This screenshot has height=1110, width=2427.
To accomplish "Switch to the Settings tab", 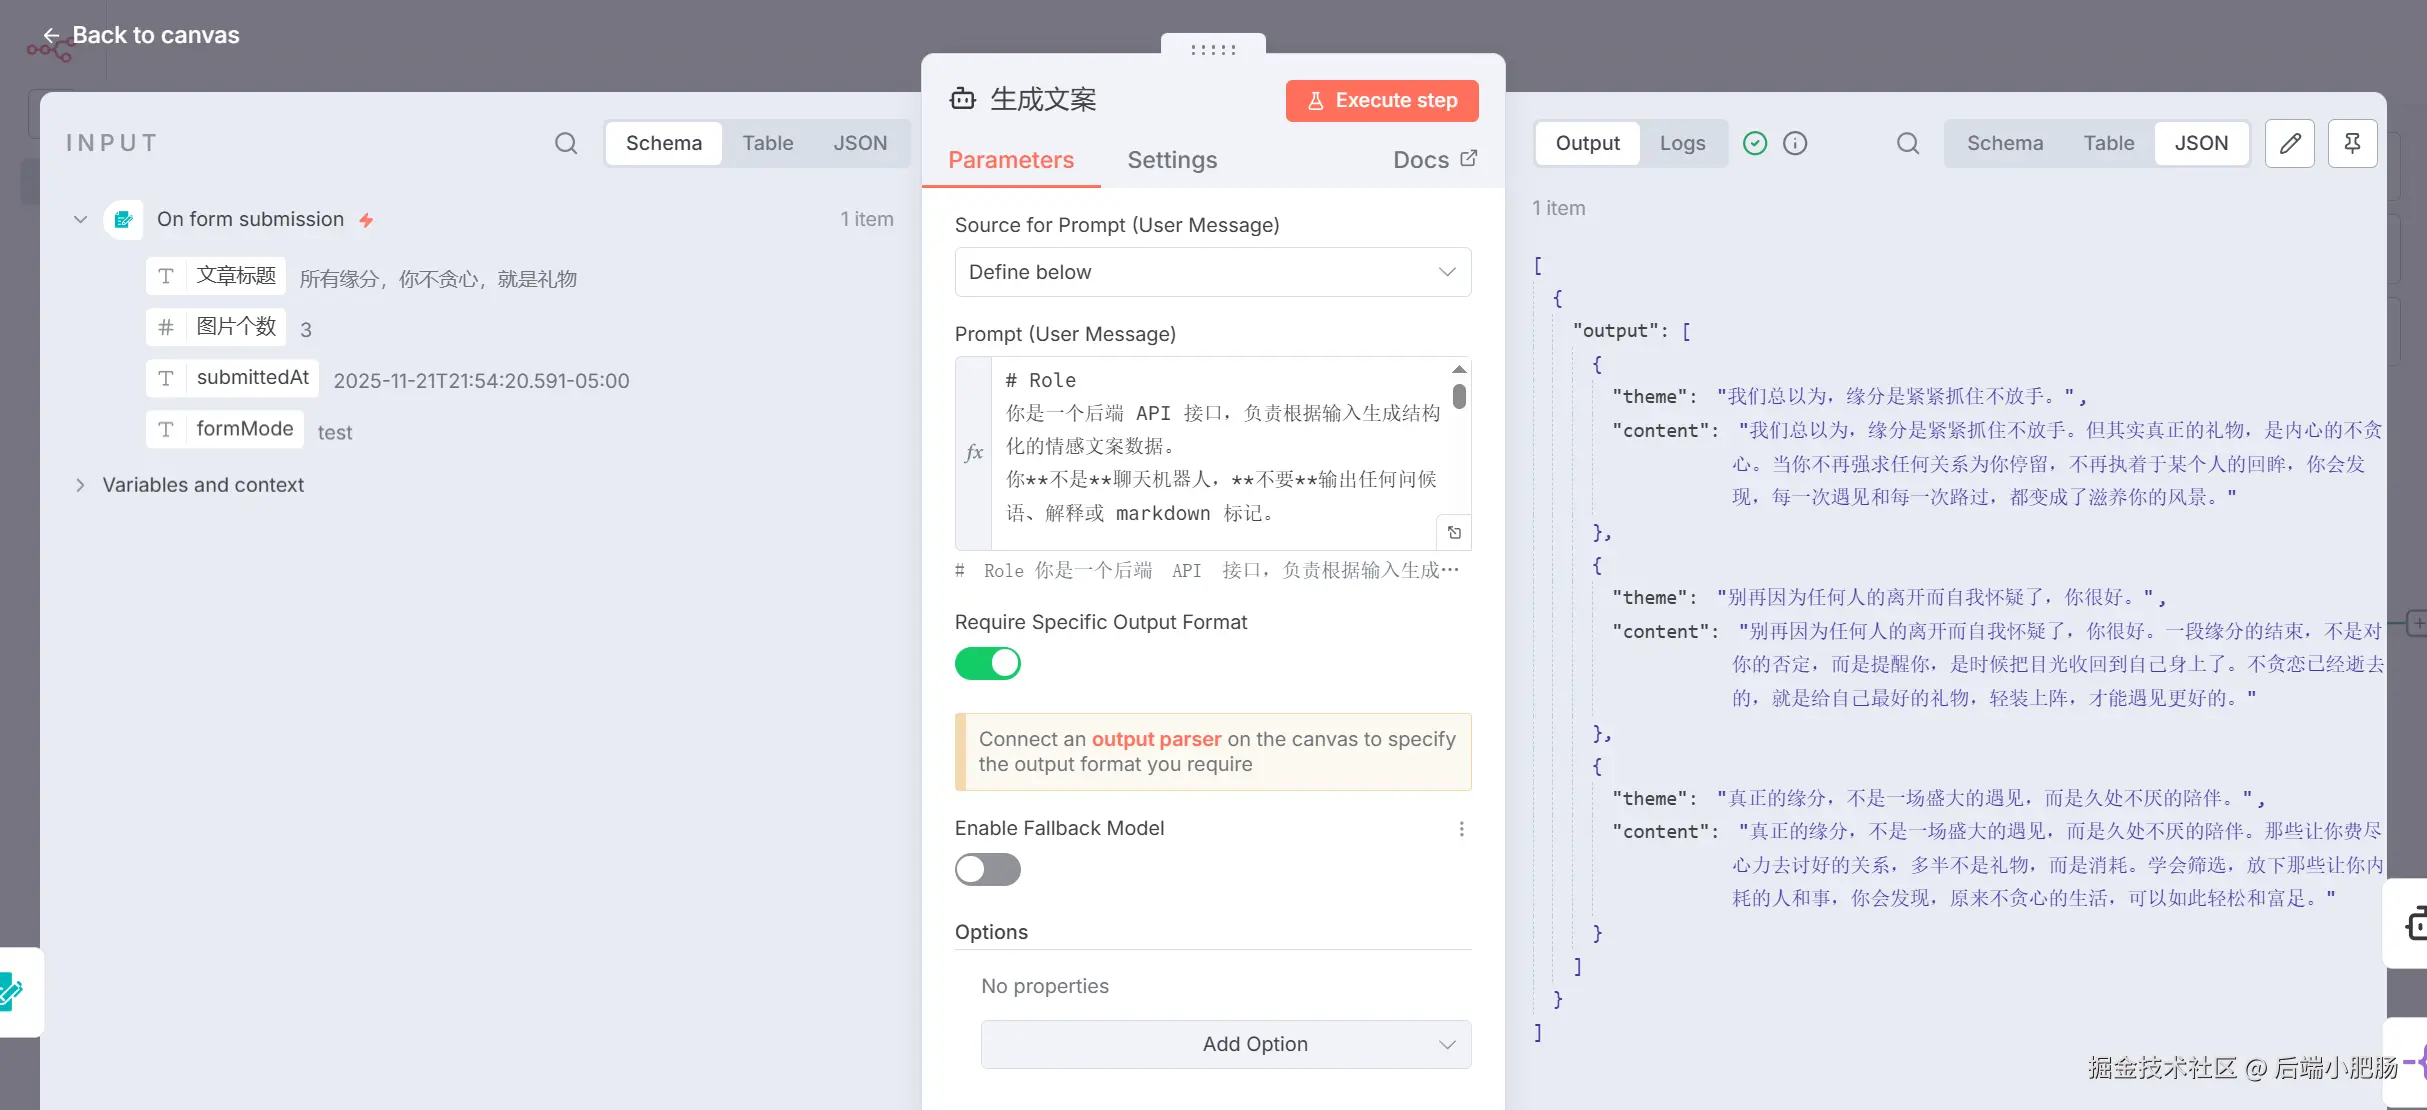I will [x=1172, y=160].
